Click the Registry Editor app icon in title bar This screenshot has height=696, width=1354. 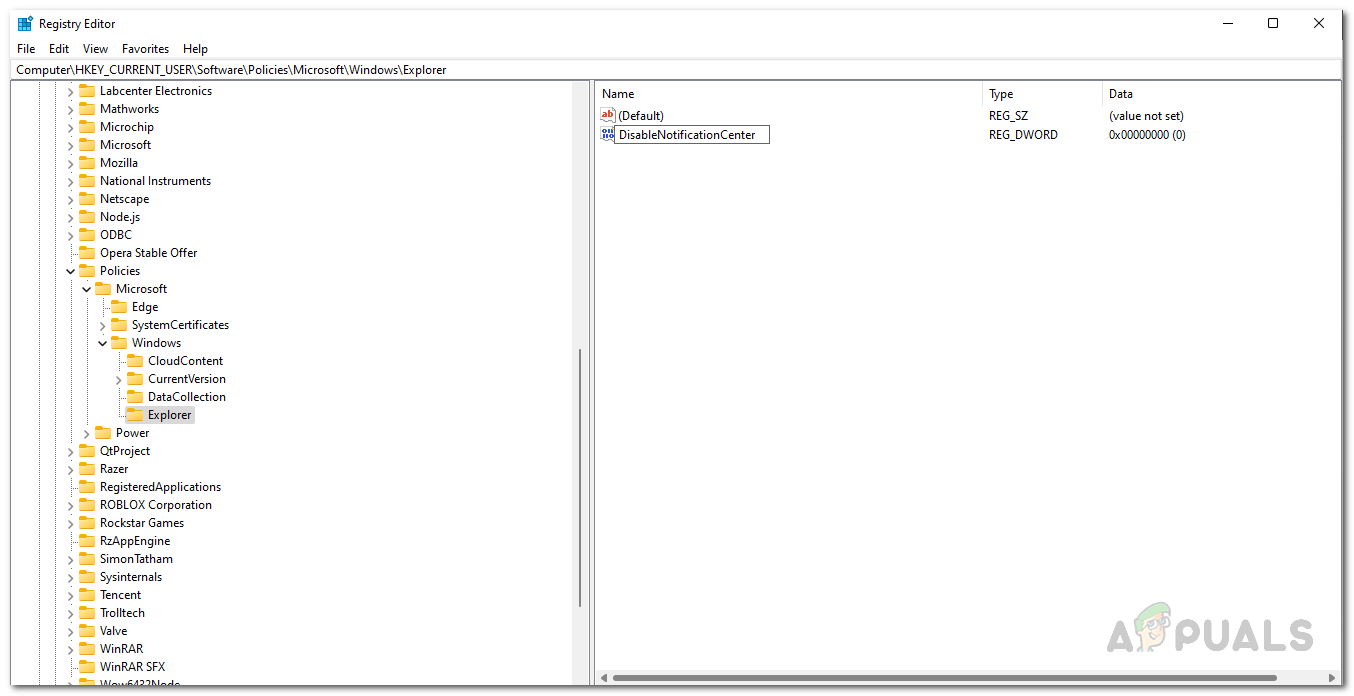[25, 24]
